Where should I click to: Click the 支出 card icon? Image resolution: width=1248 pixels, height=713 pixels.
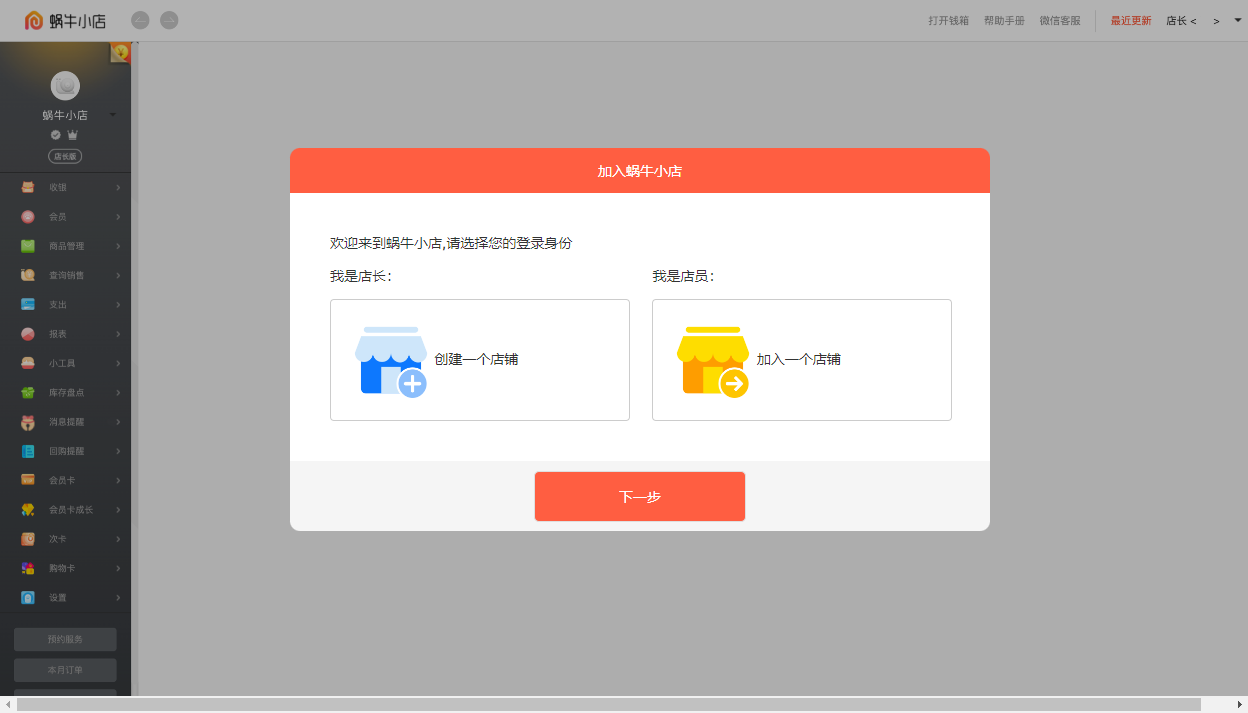(28, 304)
